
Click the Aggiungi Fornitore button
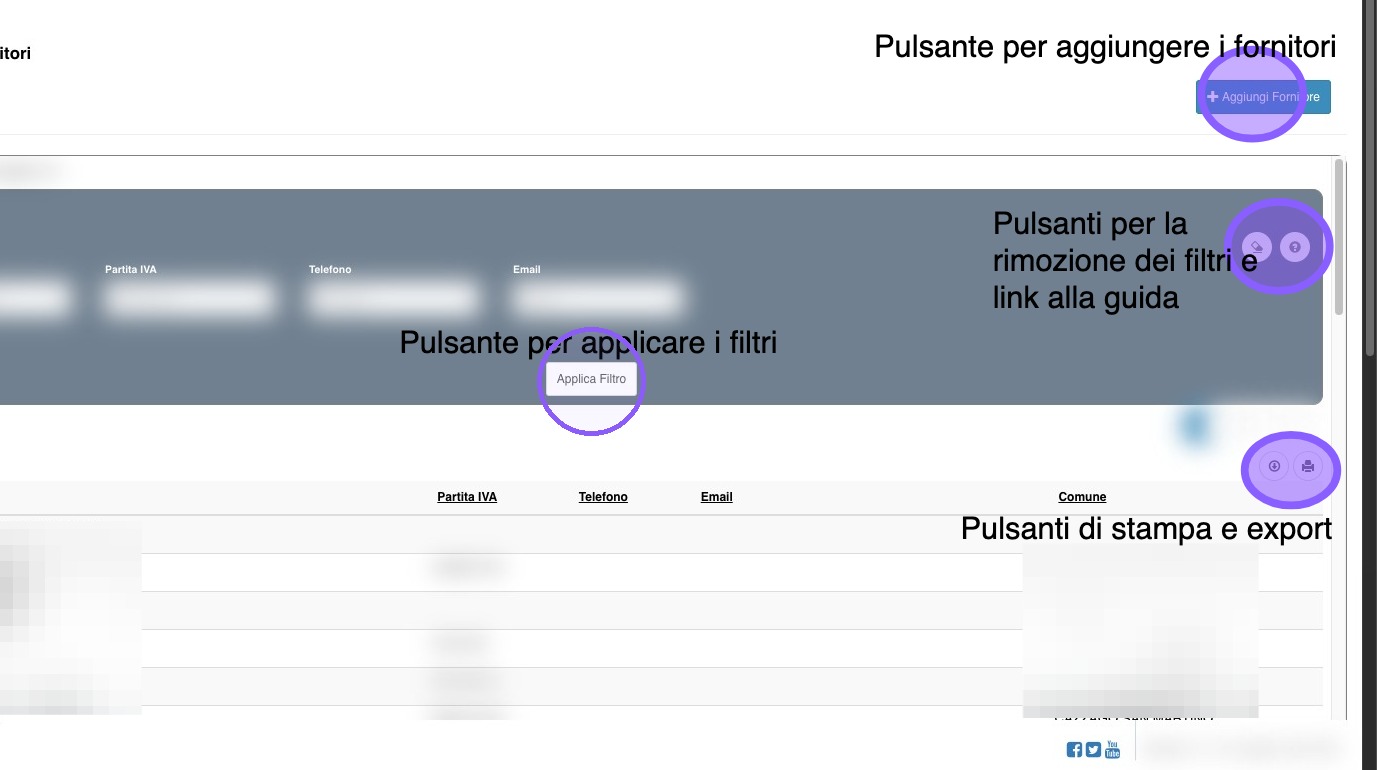tap(1263, 97)
